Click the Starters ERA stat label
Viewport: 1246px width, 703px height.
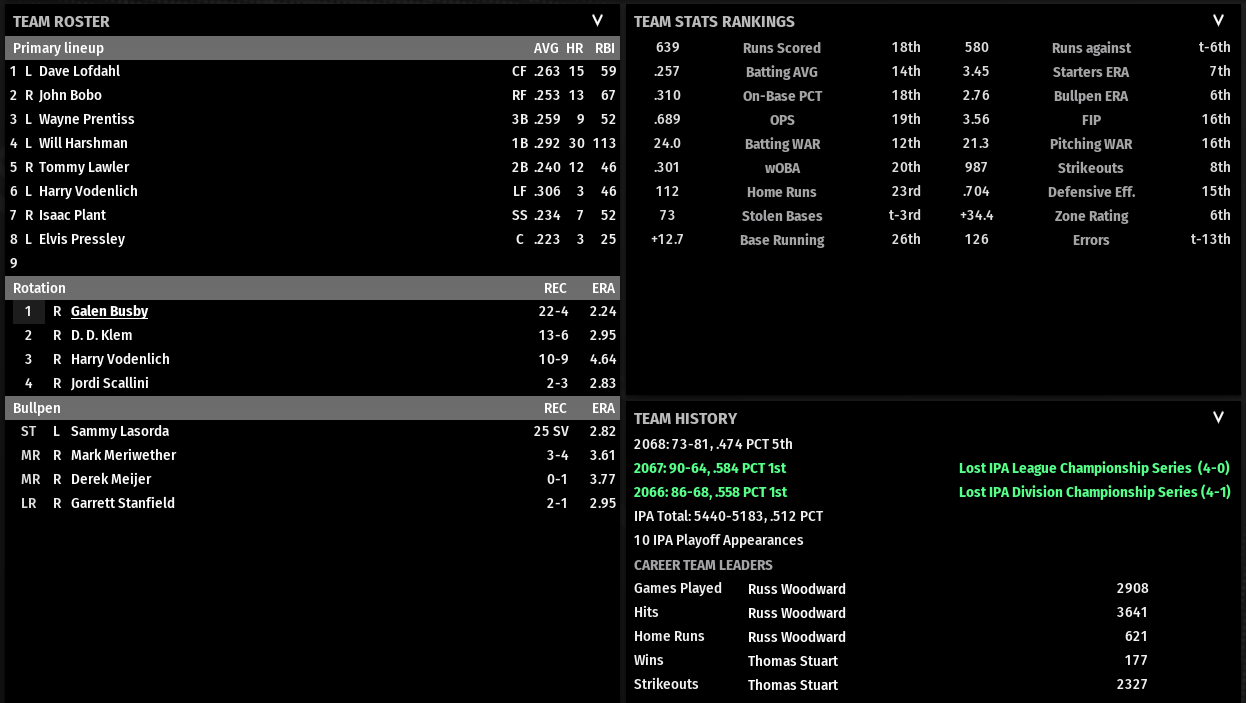1091,72
